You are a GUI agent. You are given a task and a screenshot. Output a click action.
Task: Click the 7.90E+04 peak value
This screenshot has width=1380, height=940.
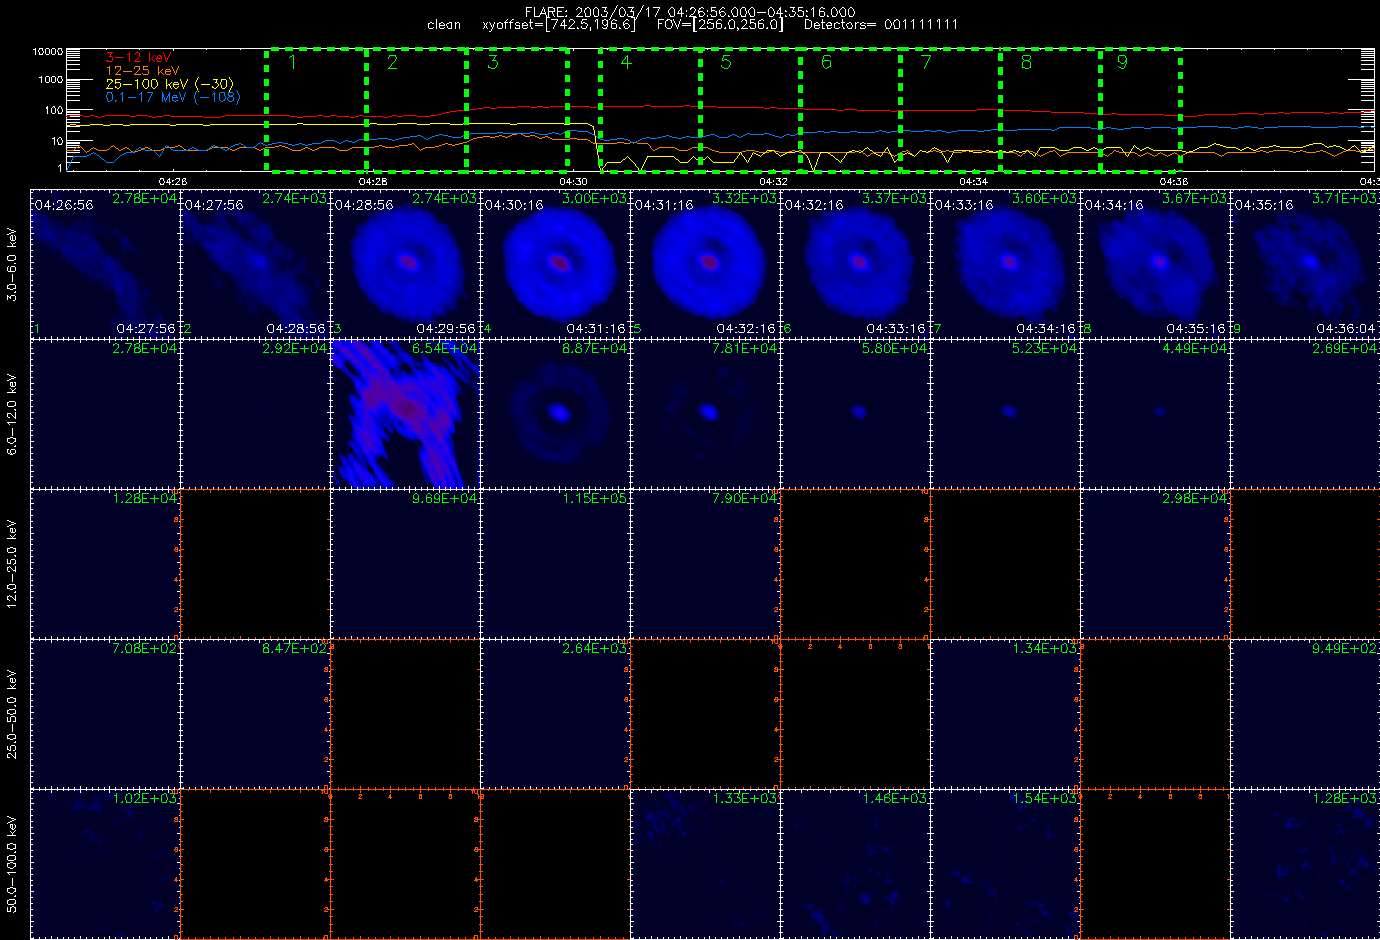click(x=745, y=498)
